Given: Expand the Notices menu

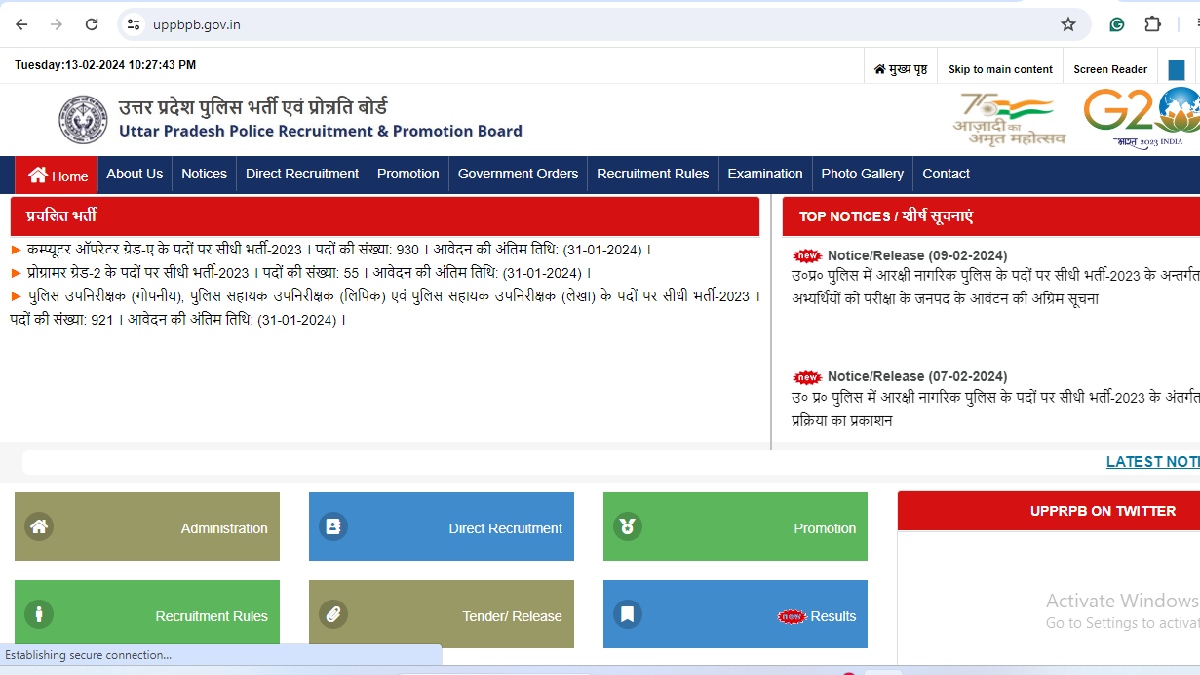Looking at the screenshot, I should [x=204, y=174].
